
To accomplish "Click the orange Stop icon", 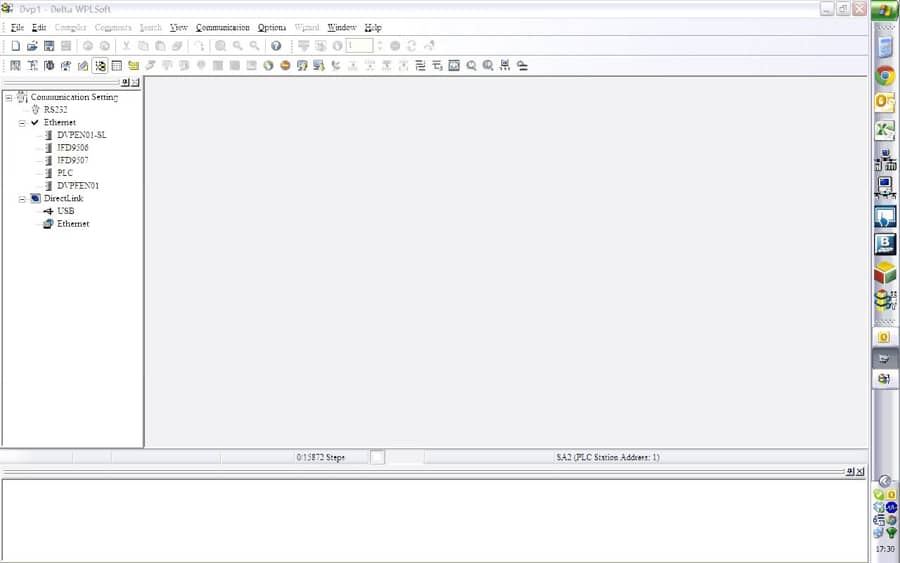I will tap(285, 65).
